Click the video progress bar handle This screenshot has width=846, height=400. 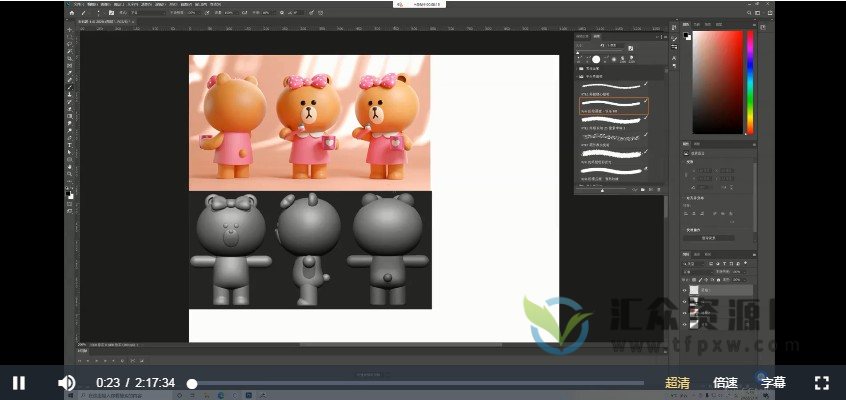click(x=192, y=383)
